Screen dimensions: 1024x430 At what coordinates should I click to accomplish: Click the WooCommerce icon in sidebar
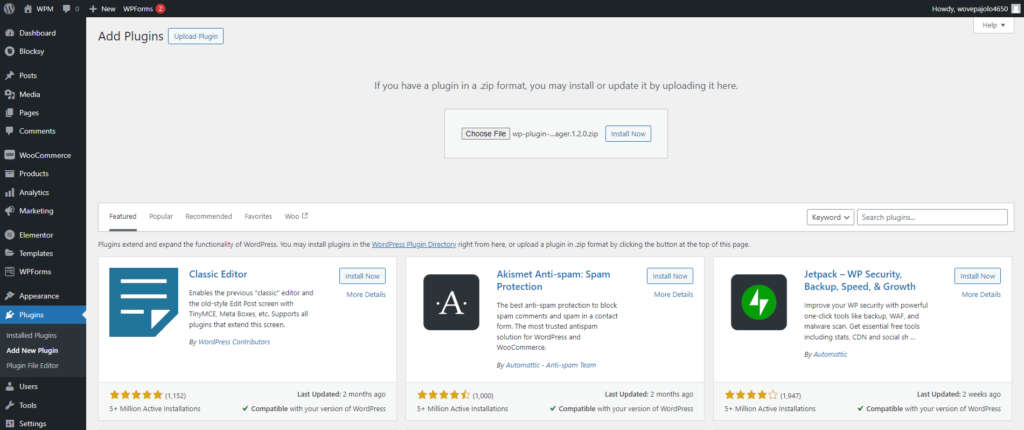point(9,155)
